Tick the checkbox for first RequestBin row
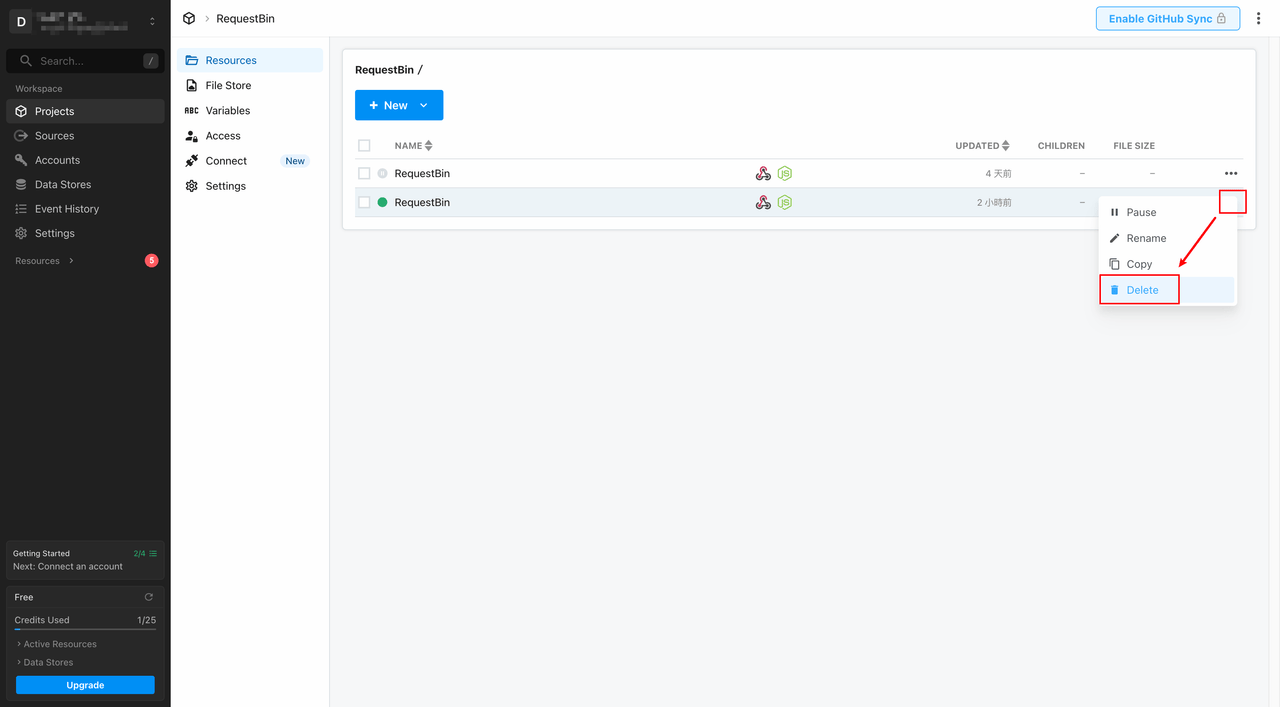The height and width of the screenshot is (707, 1280). [x=364, y=173]
